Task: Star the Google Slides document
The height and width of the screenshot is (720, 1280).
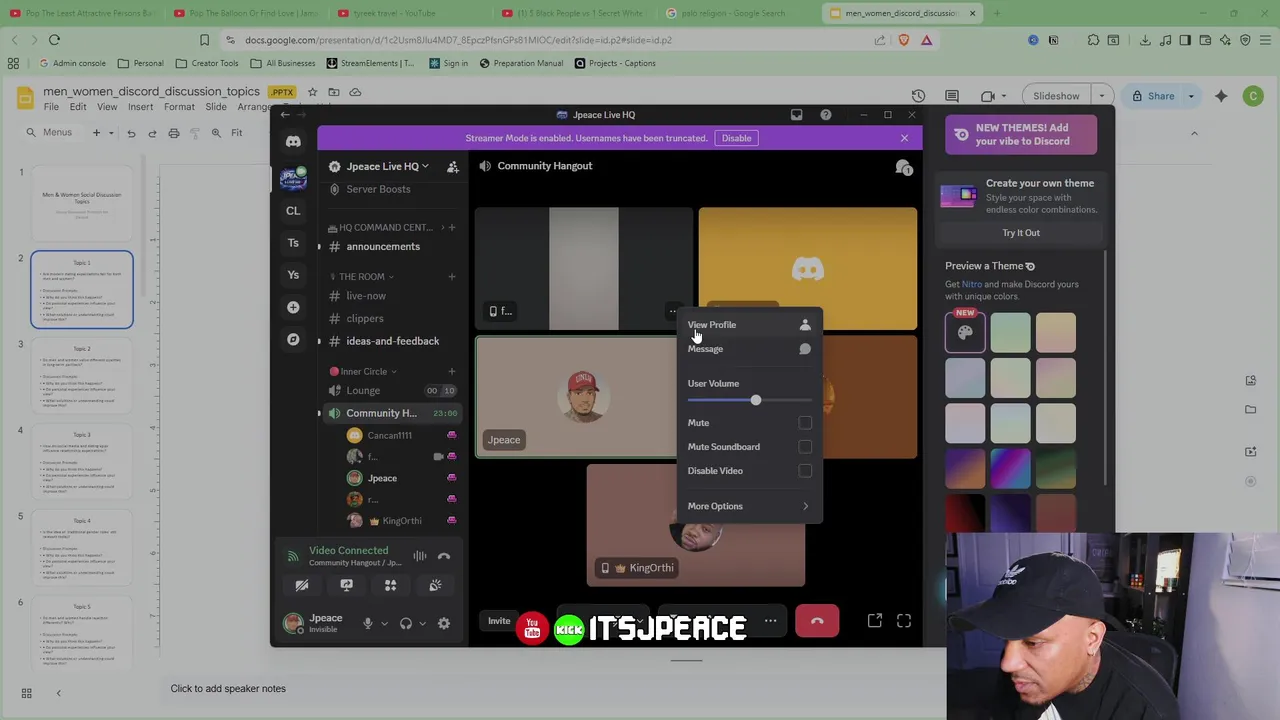Action: (x=312, y=92)
